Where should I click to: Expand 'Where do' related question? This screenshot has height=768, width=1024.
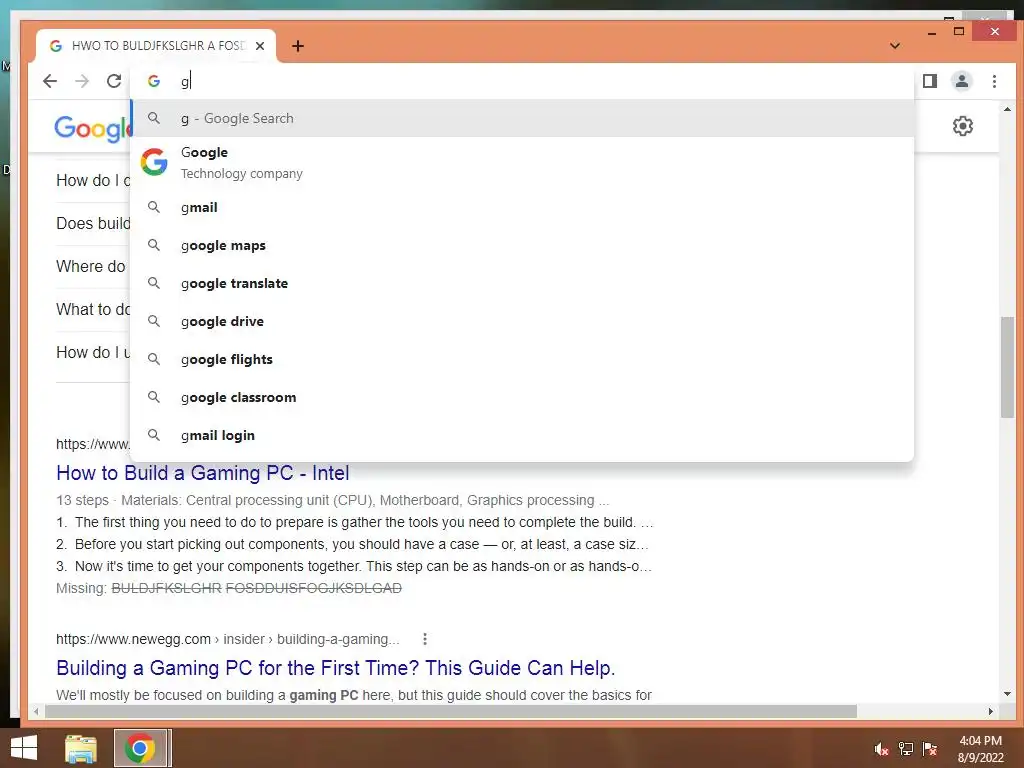coord(91,266)
